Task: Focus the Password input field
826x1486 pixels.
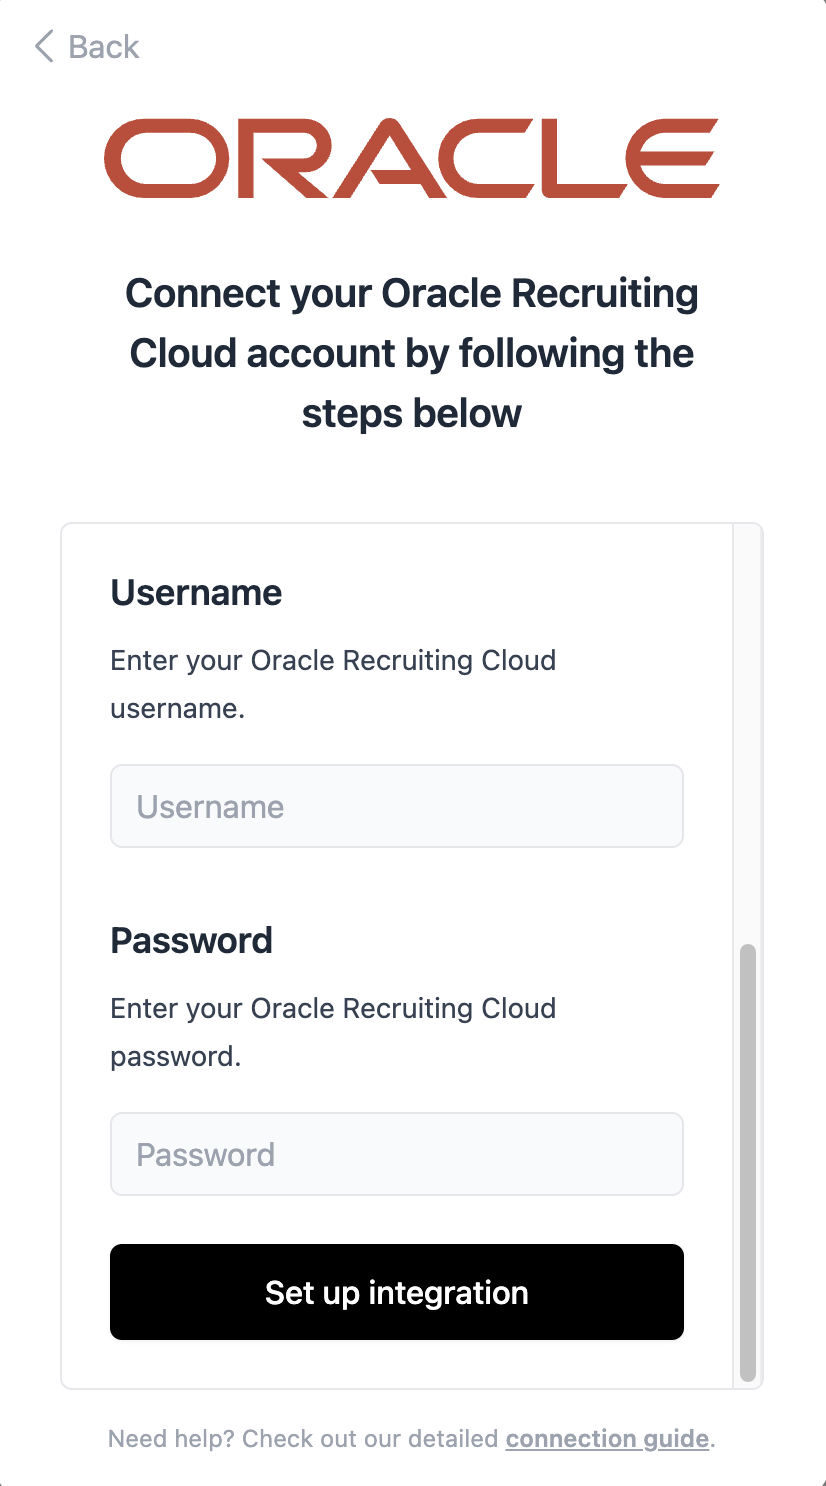Action: 396,1154
